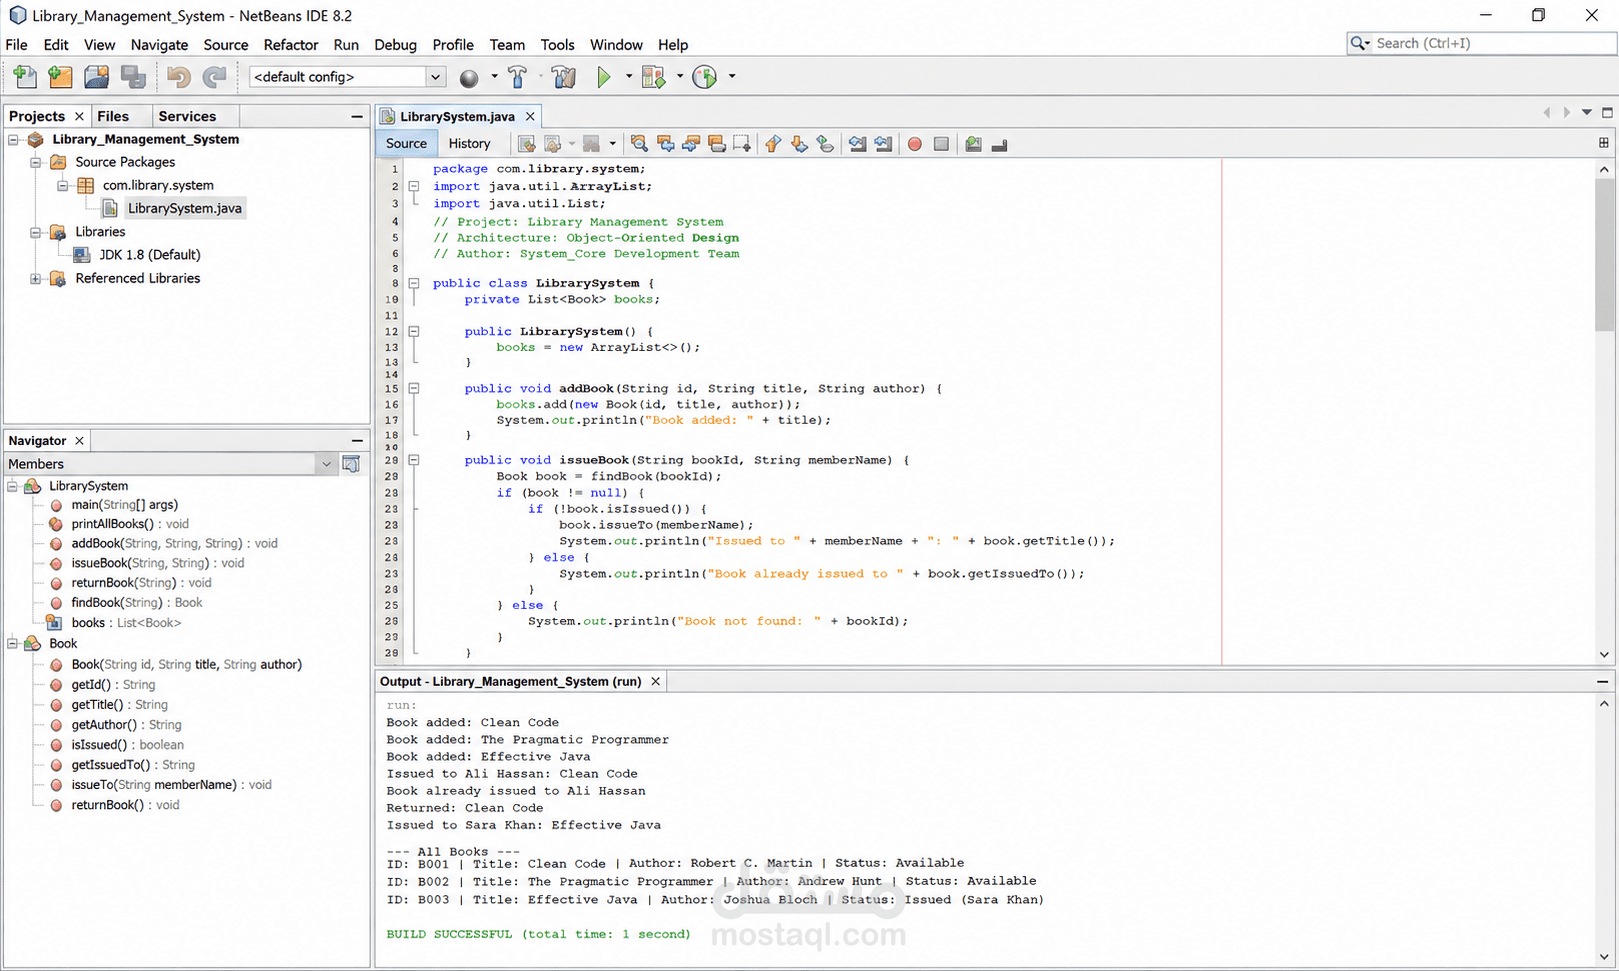The image size is (1619, 971).
Task: Switch to the History view button
Action: [469, 144]
